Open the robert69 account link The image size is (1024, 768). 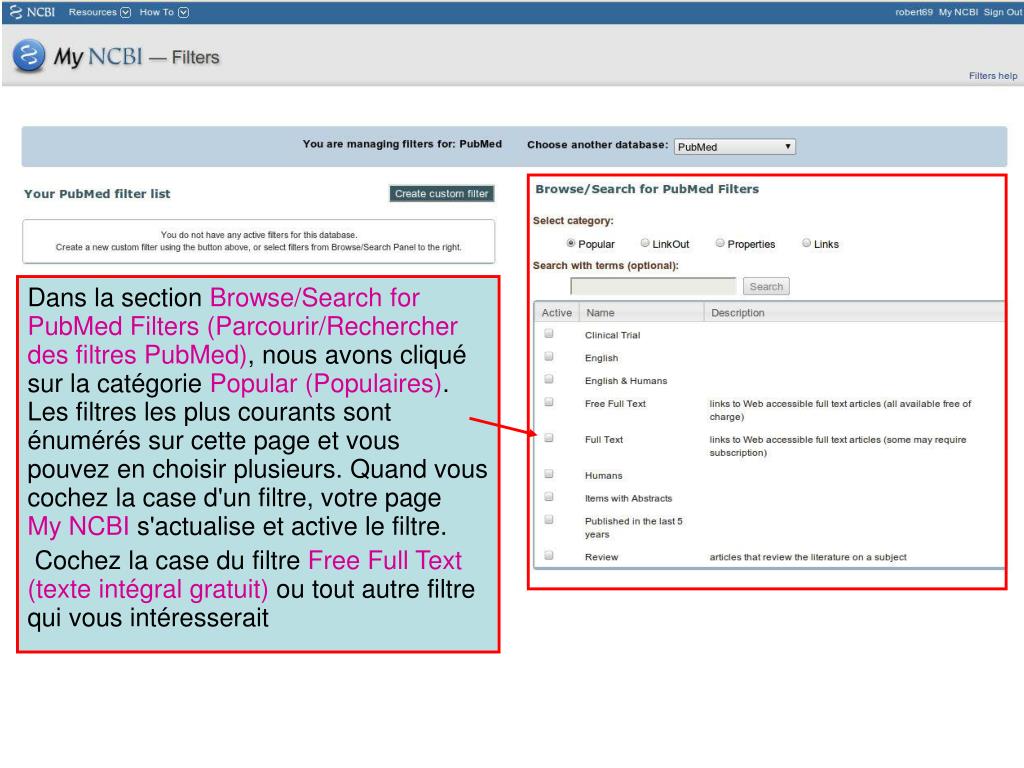(914, 12)
